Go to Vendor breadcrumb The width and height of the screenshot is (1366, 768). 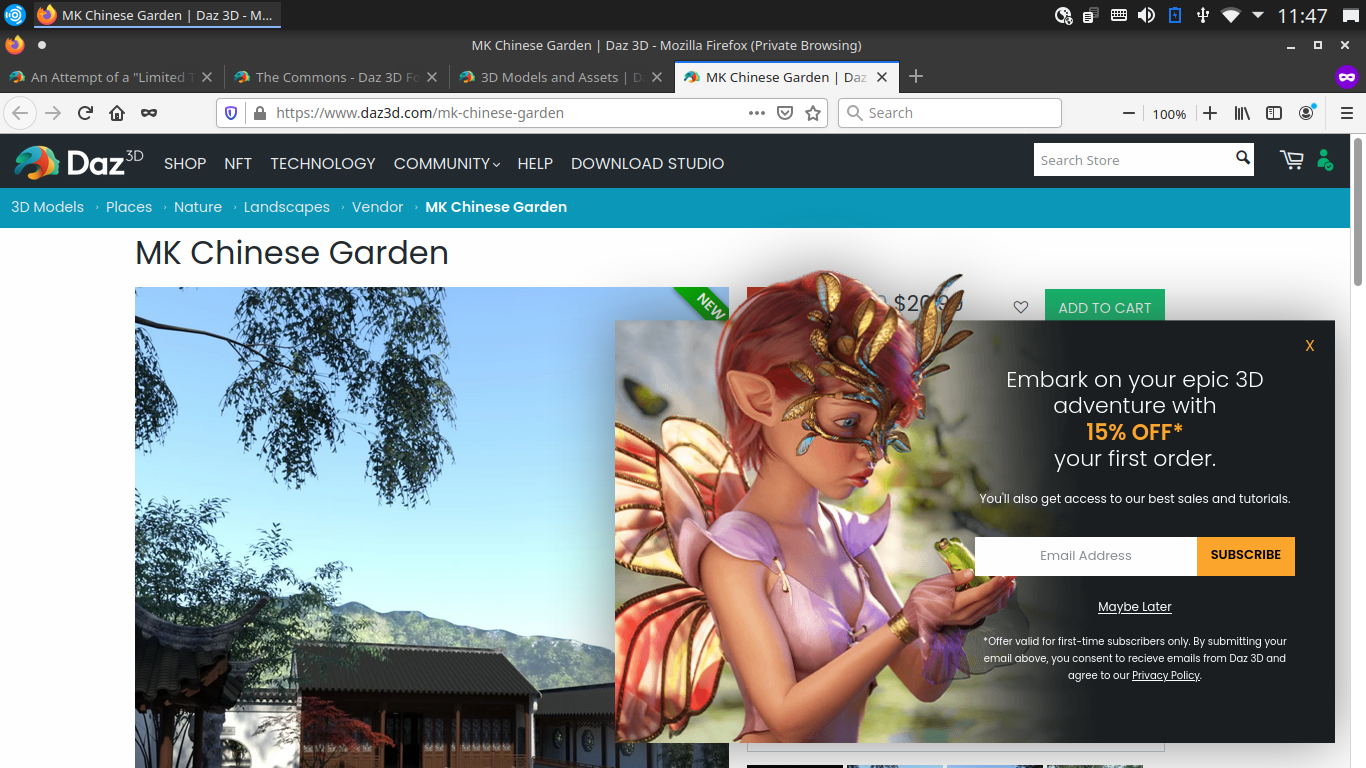coord(378,207)
